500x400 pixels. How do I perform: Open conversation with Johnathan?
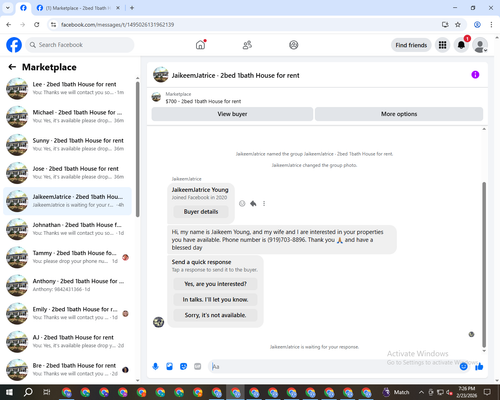tap(67, 229)
